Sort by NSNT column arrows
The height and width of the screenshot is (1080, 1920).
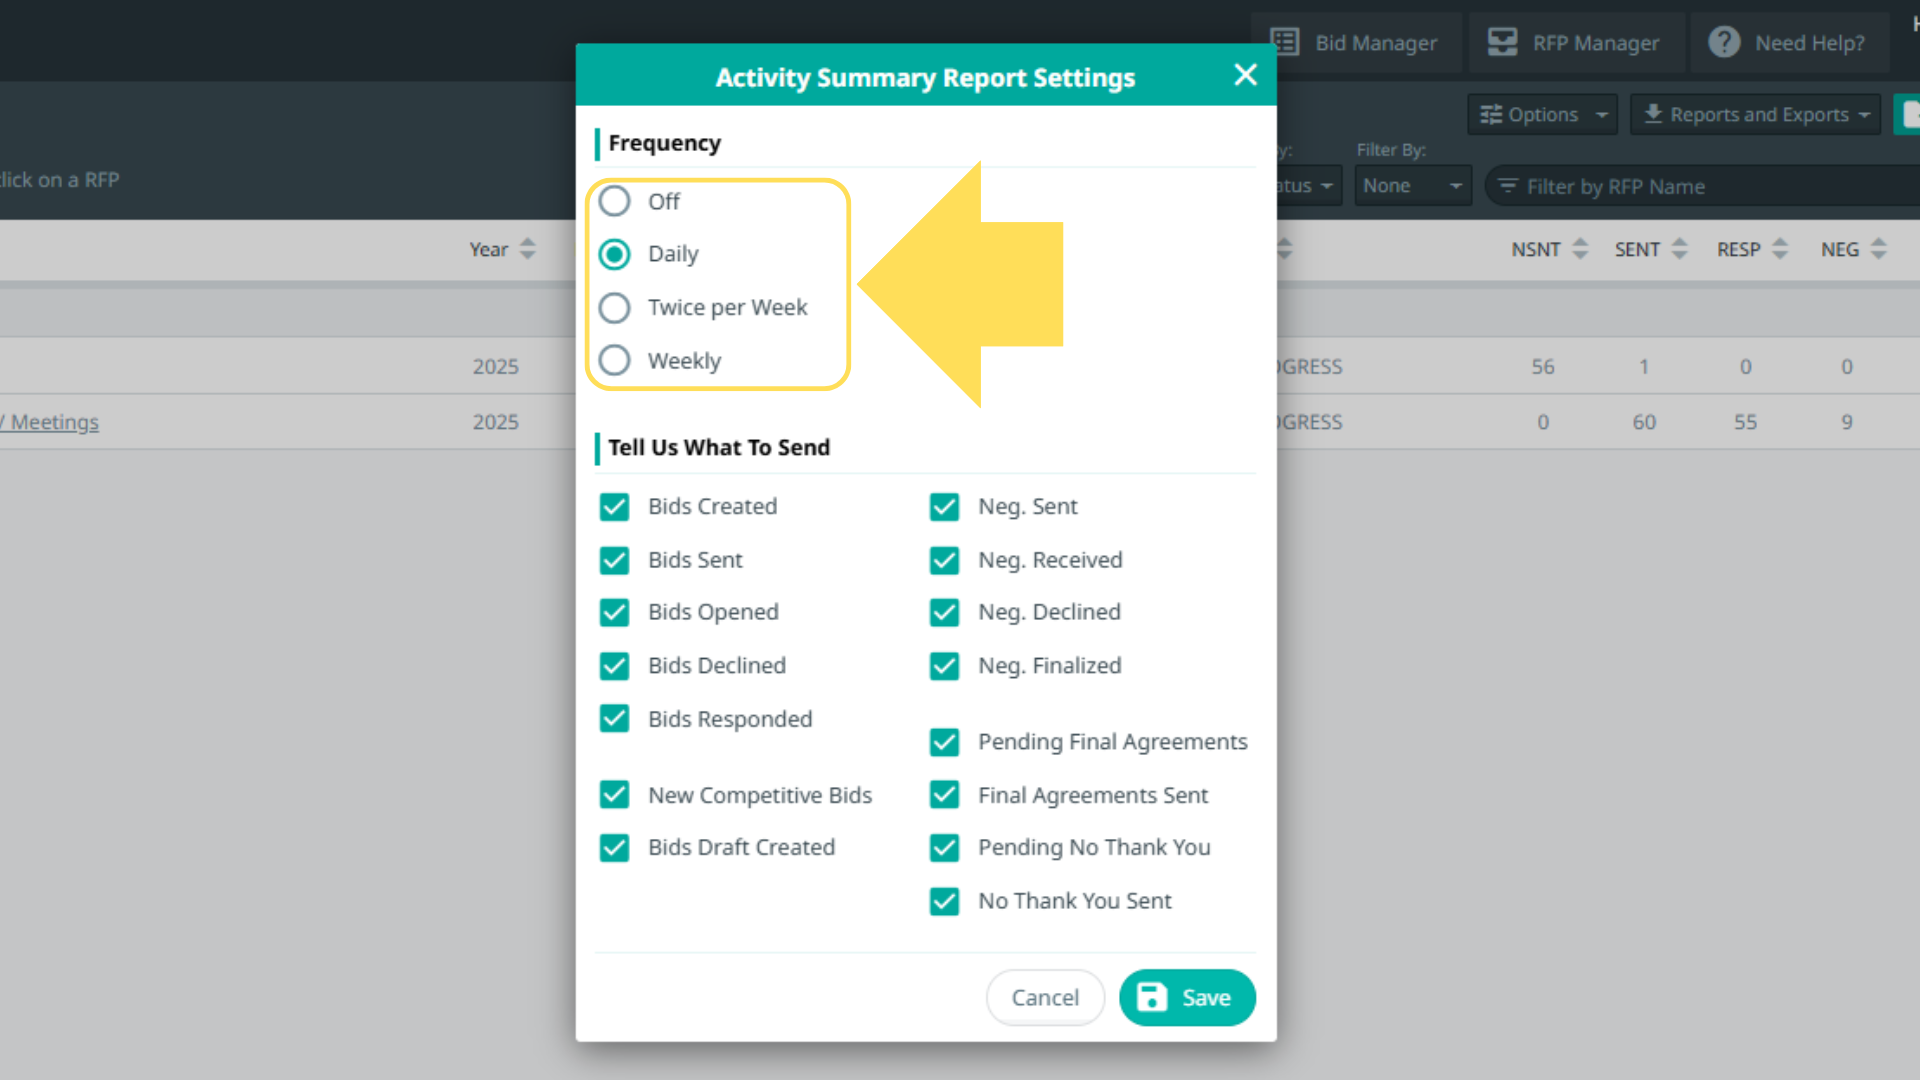(x=1580, y=249)
